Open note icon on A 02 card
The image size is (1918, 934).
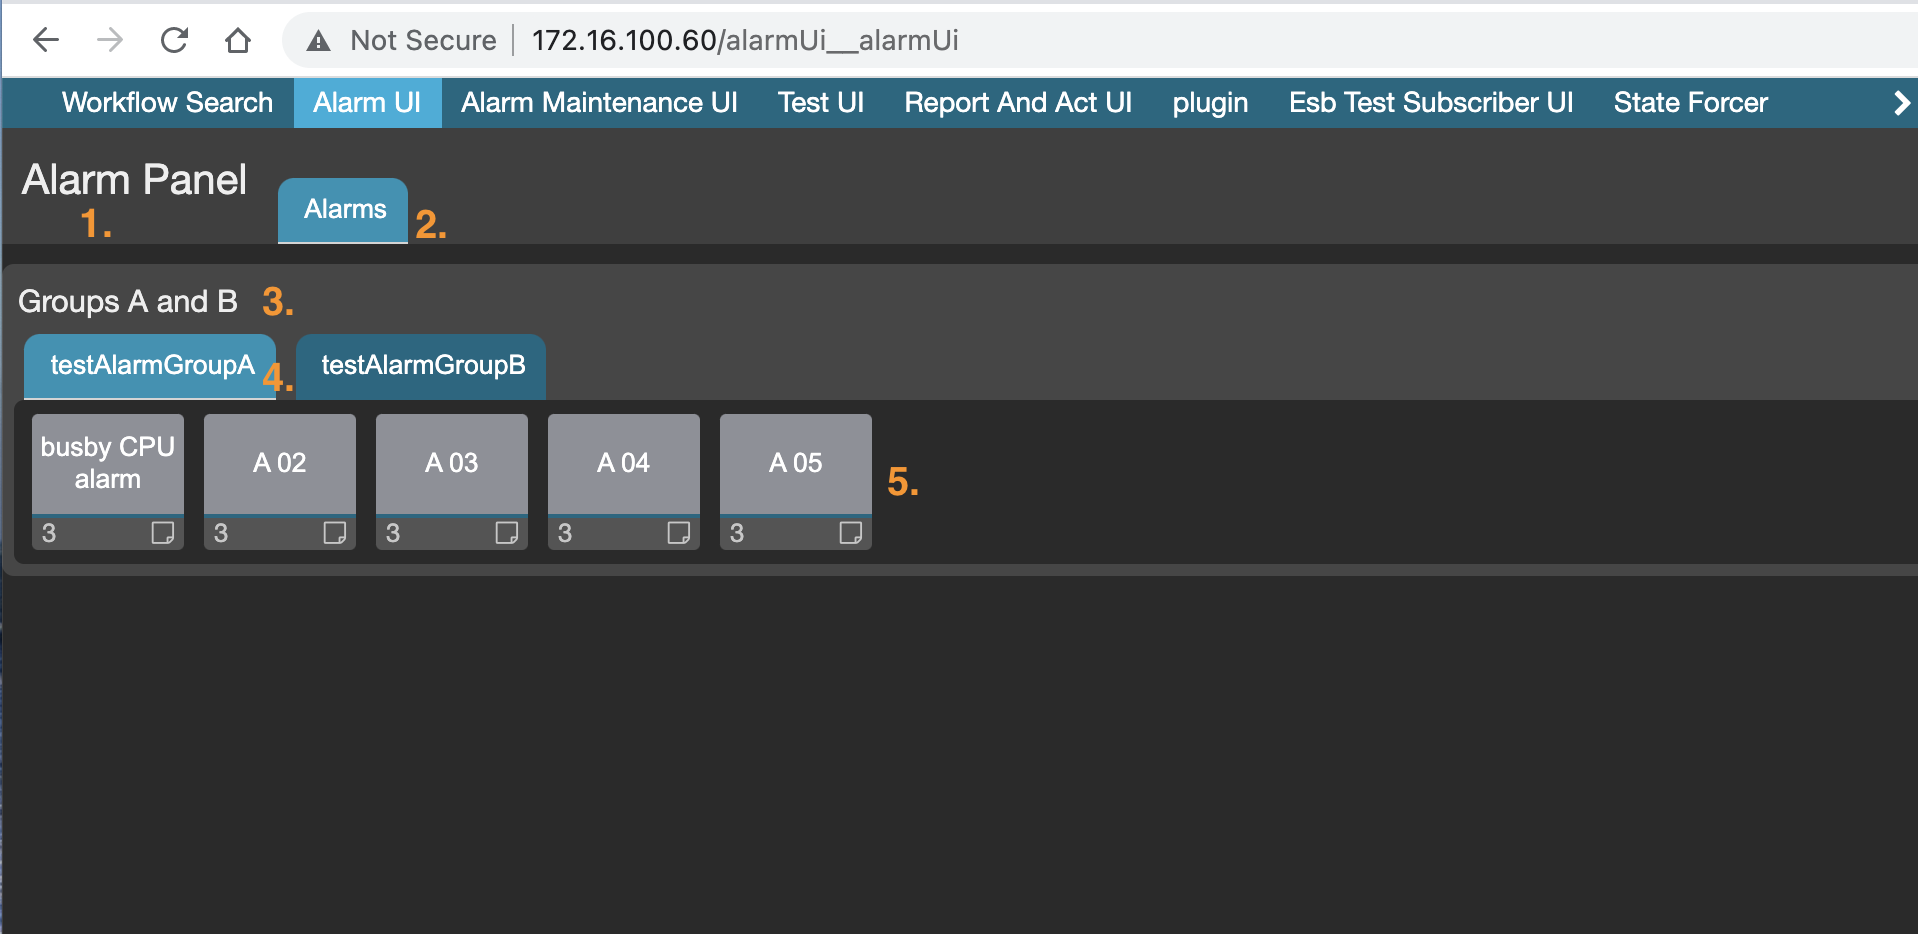coord(334,532)
